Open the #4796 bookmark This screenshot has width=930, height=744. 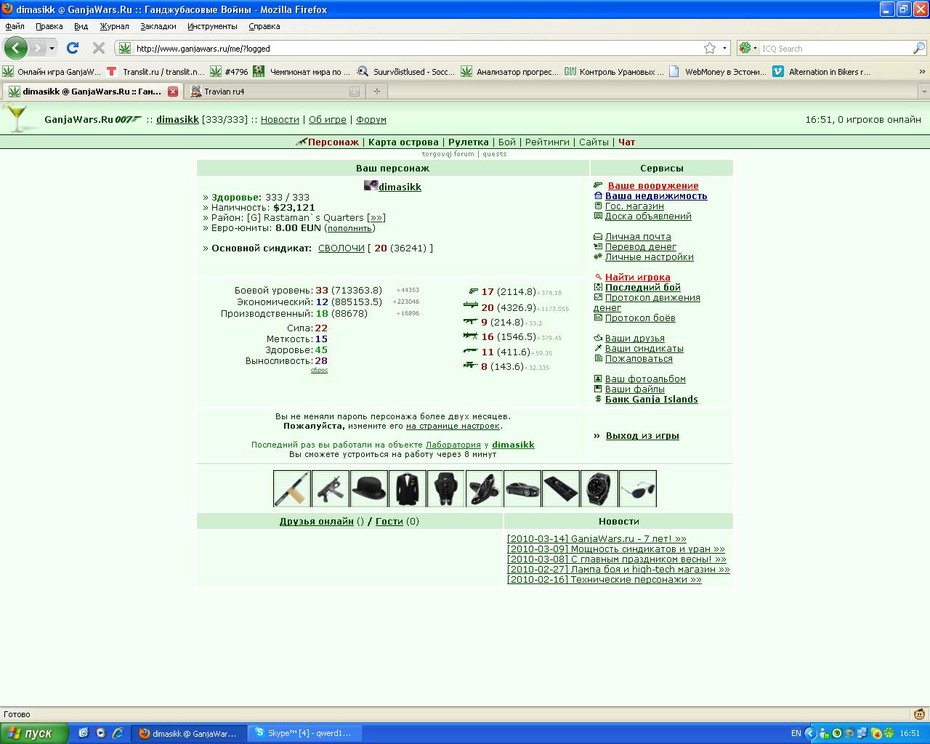coord(230,72)
